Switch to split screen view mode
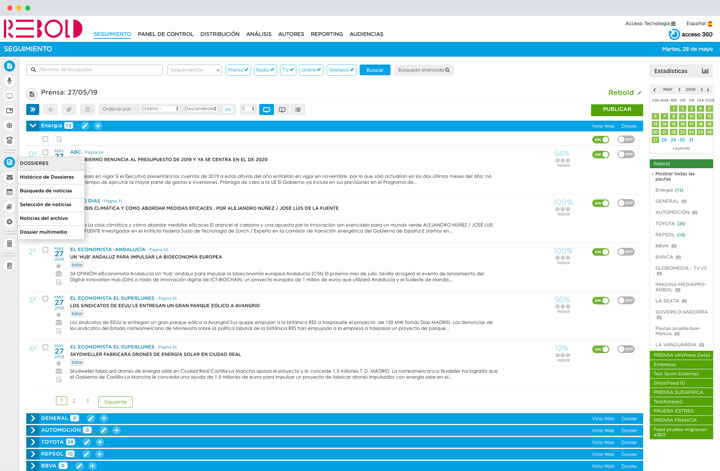 [282, 109]
